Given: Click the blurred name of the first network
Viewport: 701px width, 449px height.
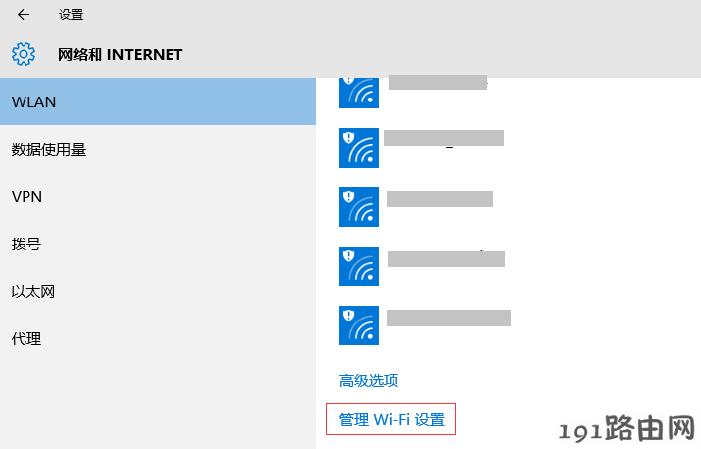Looking at the screenshot, I should pos(438,83).
